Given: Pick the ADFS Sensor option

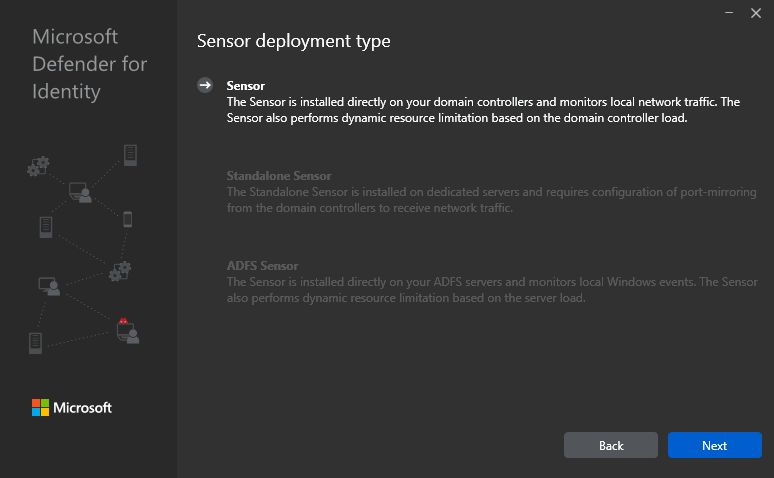Looking at the screenshot, I should (x=262, y=266).
